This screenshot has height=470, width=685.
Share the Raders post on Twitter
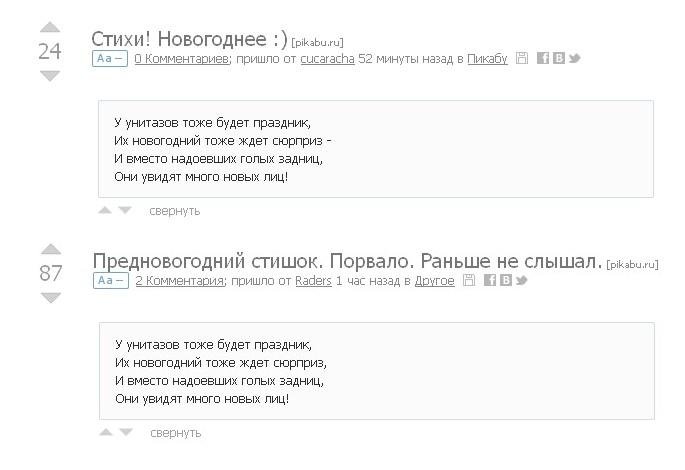[x=521, y=281]
